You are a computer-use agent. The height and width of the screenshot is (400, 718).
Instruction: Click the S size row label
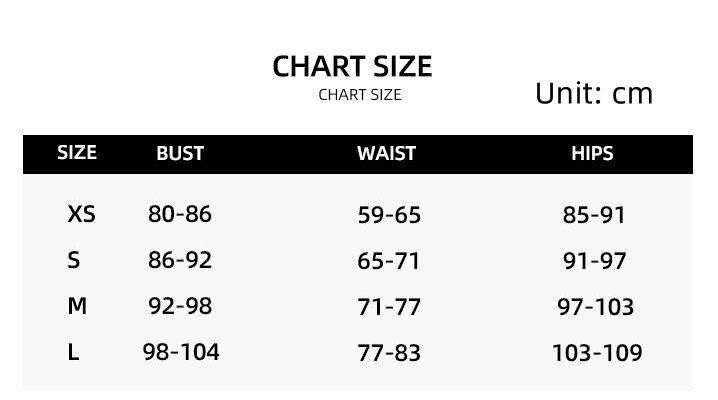(73, 260)
